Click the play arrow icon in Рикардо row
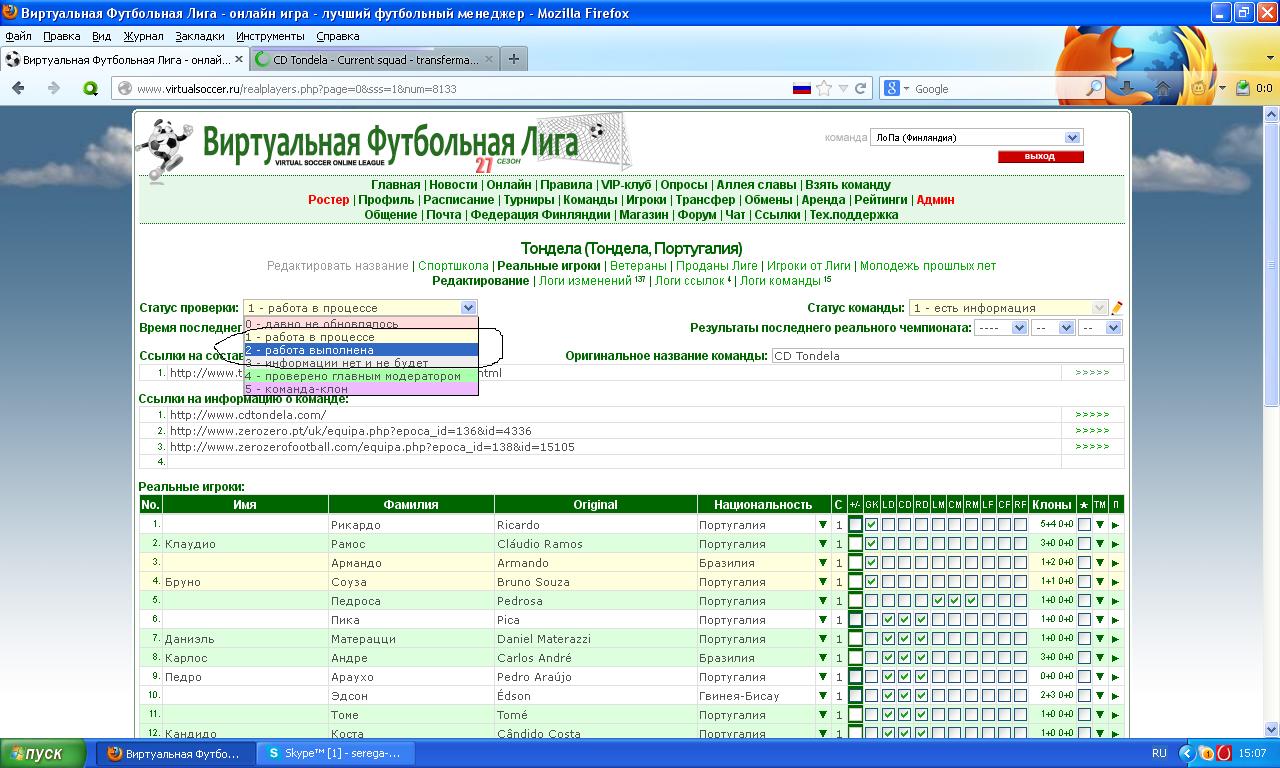The image size is (1280, 768). (x=1115, y=525)
